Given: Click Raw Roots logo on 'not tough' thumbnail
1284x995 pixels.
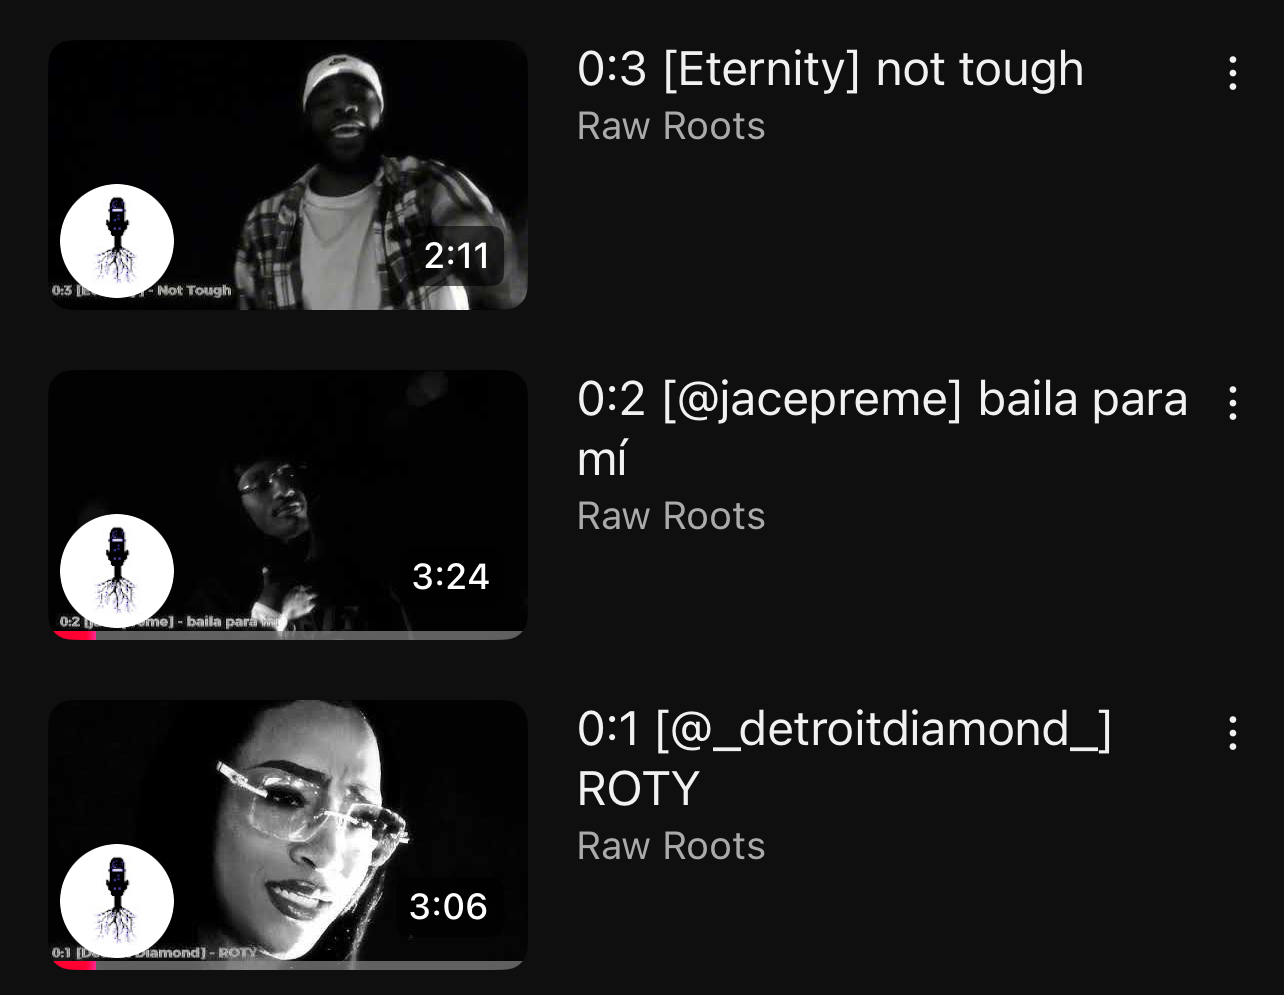Looking at the screenshot, I should tap(117, 241).
